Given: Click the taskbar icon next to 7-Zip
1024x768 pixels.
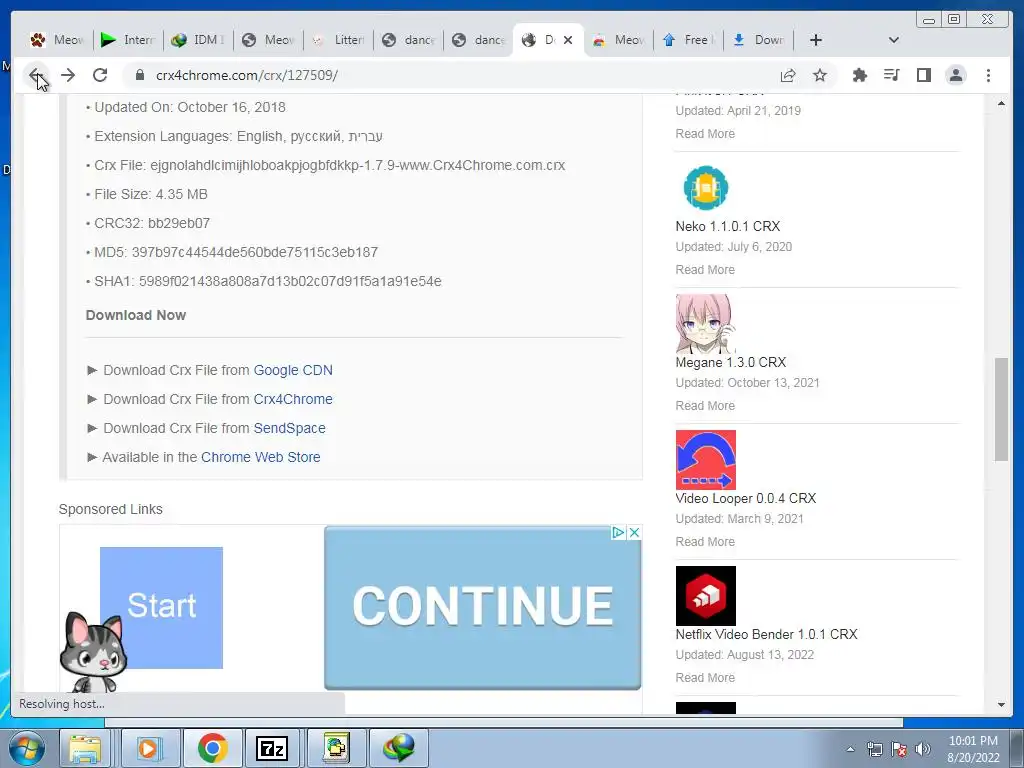Looking at the screenshot, I should (336, 748).
